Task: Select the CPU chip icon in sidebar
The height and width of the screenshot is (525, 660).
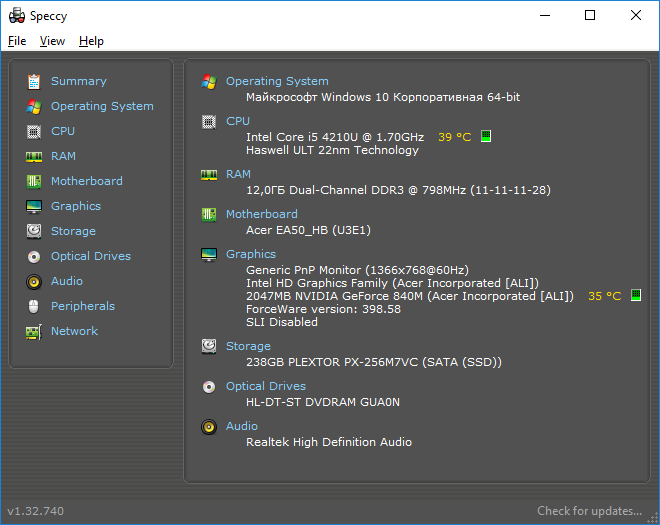Action: (x=34, y=132)
